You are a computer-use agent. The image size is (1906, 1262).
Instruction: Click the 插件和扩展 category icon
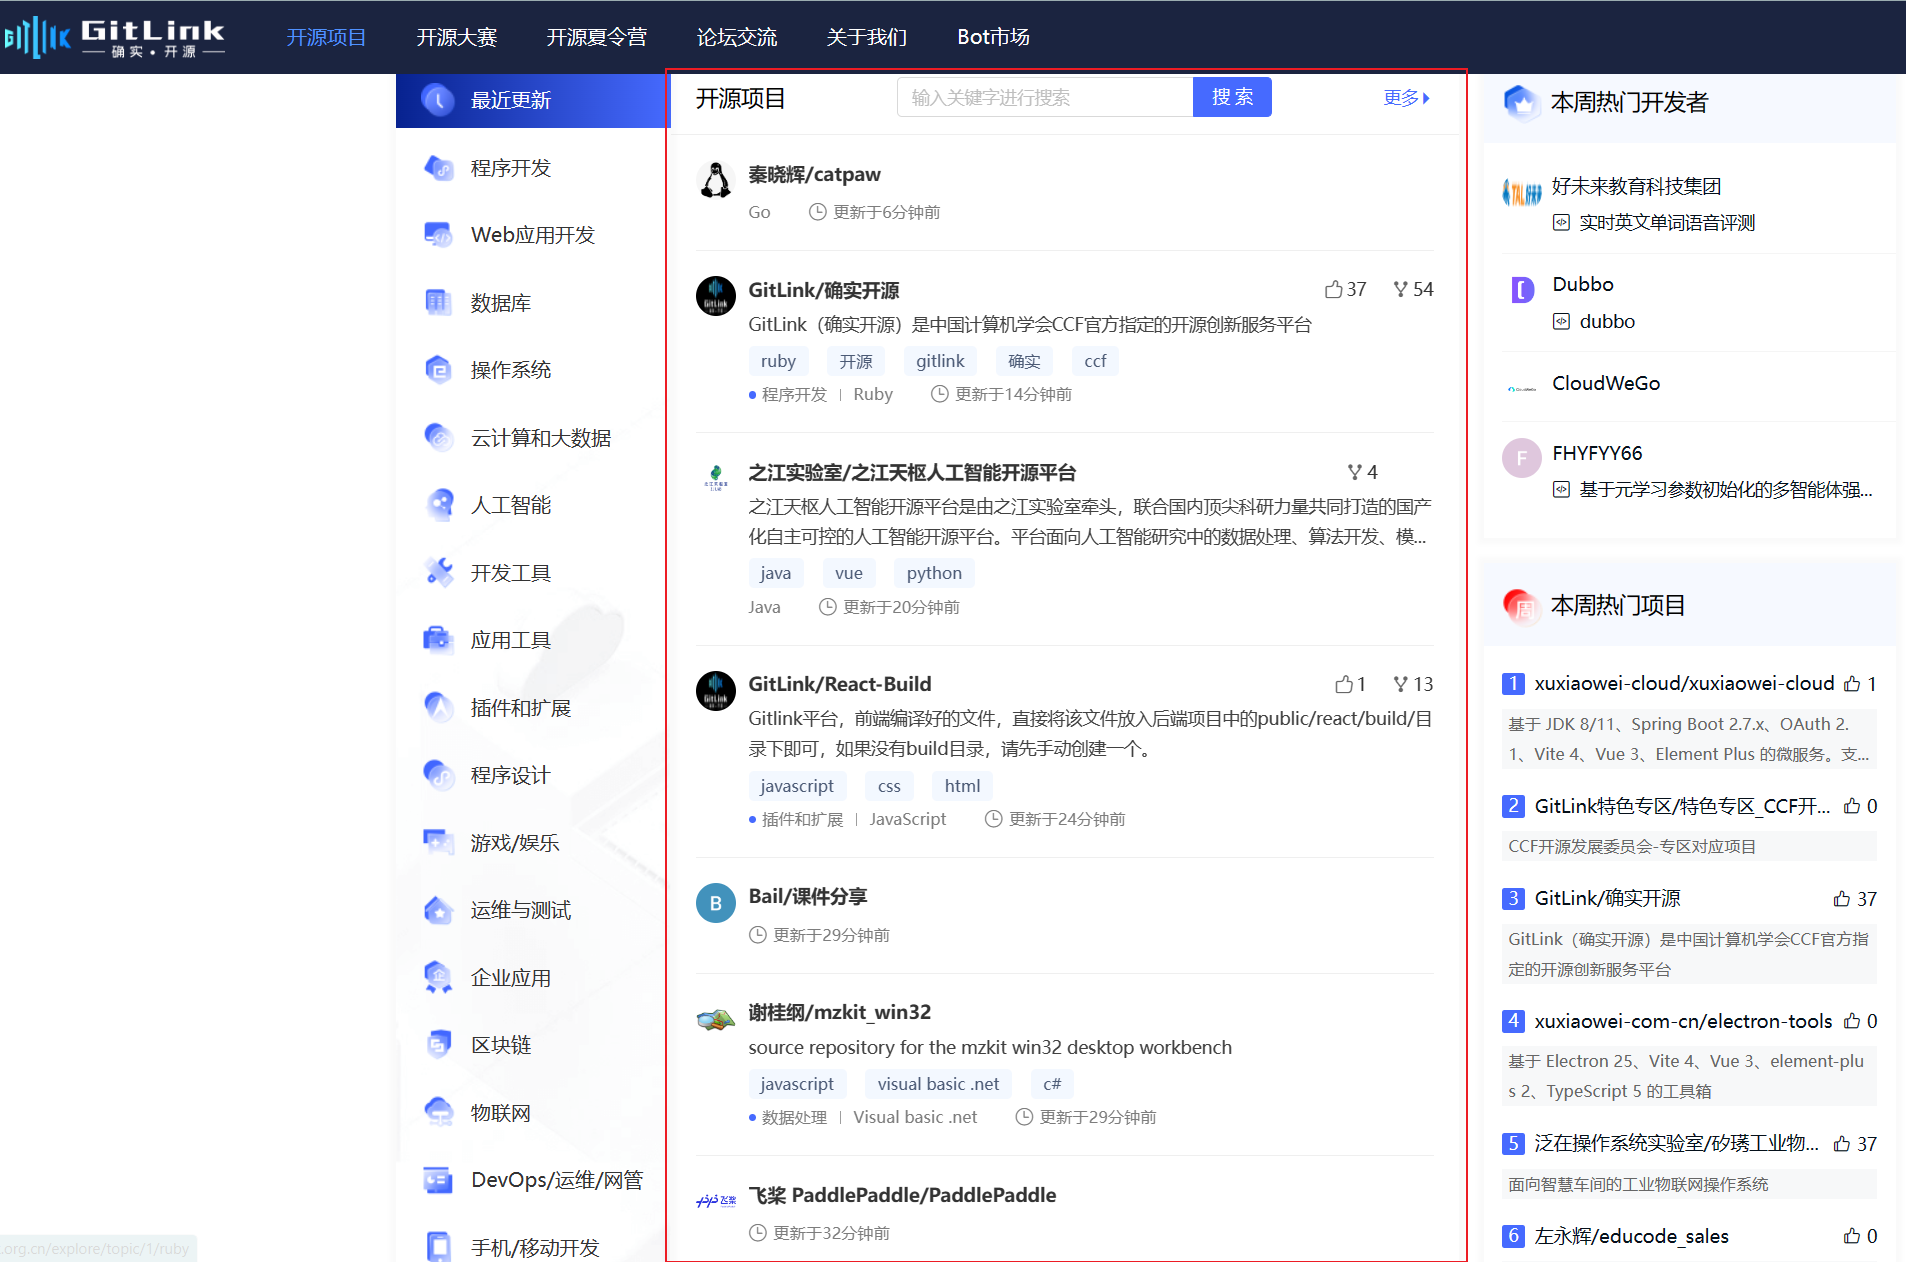coord(438,707)
